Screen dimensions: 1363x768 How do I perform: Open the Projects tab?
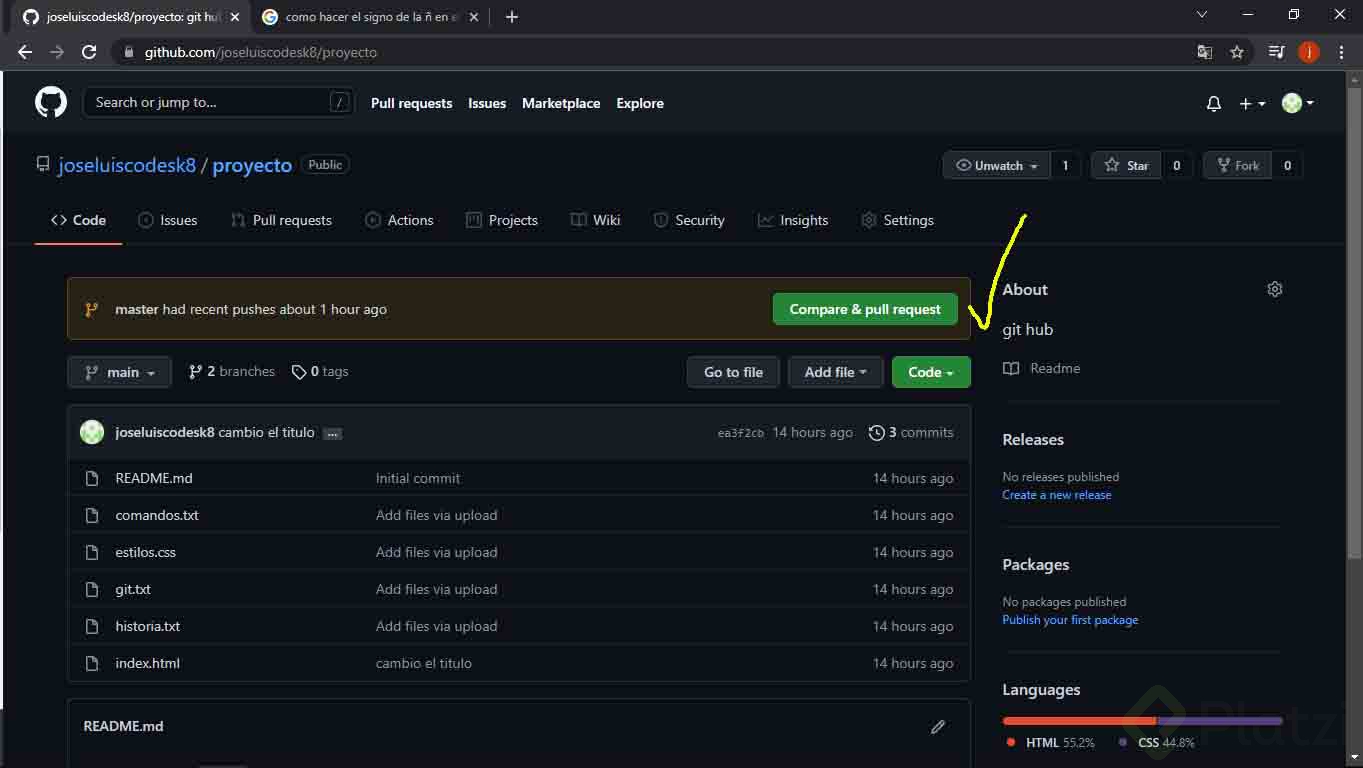(x=502, y=220)
